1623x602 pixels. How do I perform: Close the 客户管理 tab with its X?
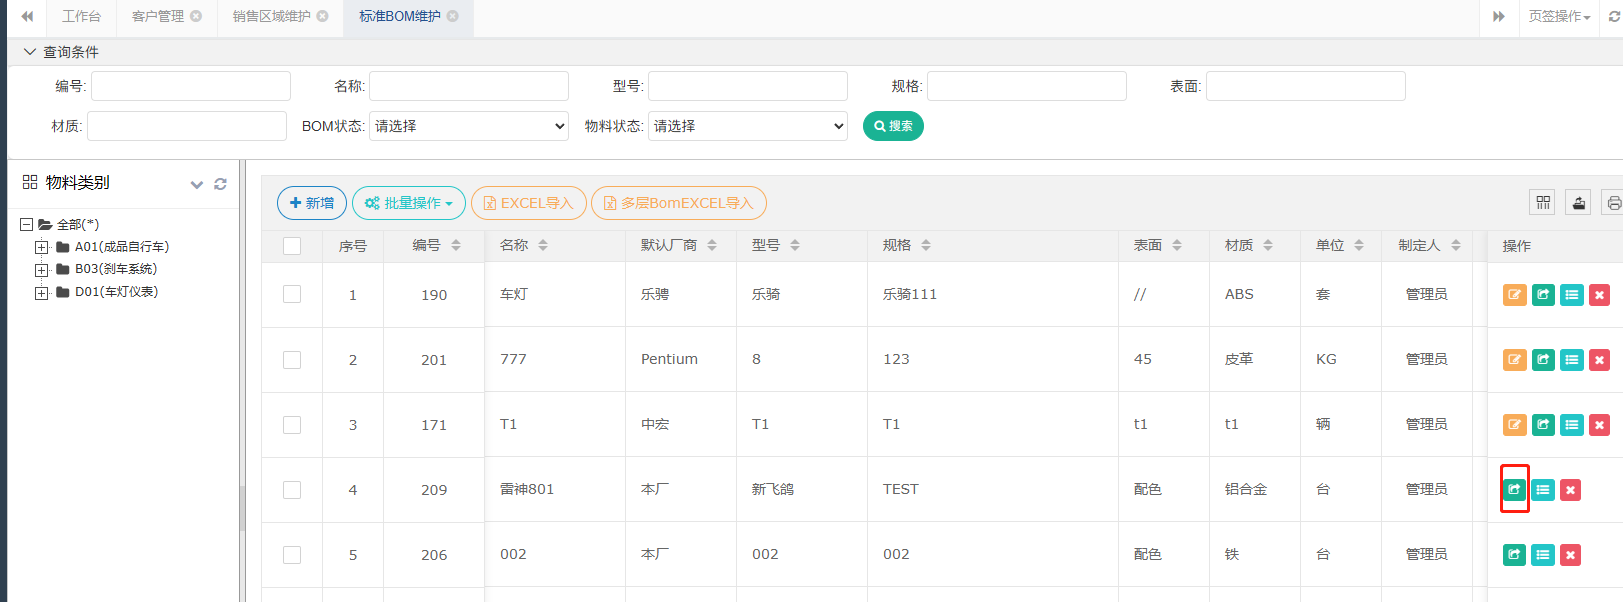pyautogui.click(x=196, y=16)
